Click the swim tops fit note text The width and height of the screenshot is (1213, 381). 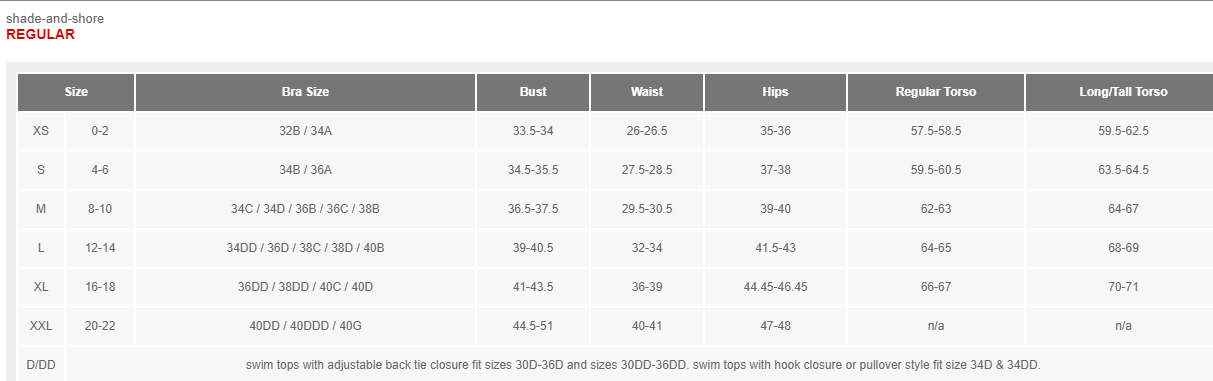tap(643, 365)
